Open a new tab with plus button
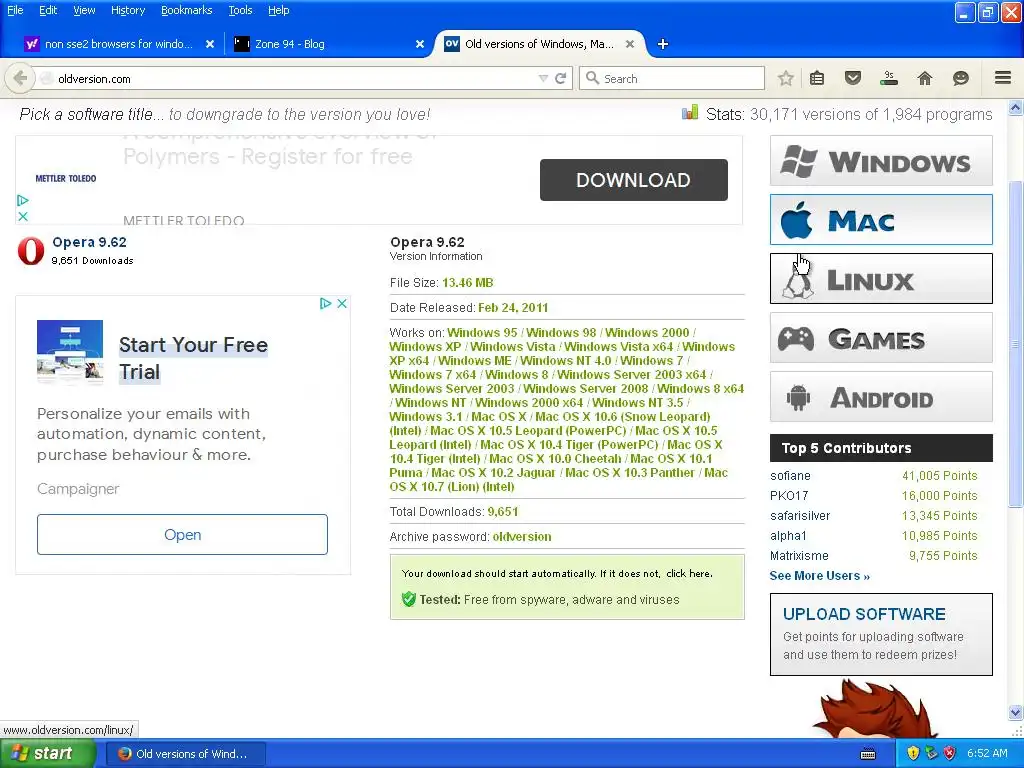 click(x=663, y=44)
